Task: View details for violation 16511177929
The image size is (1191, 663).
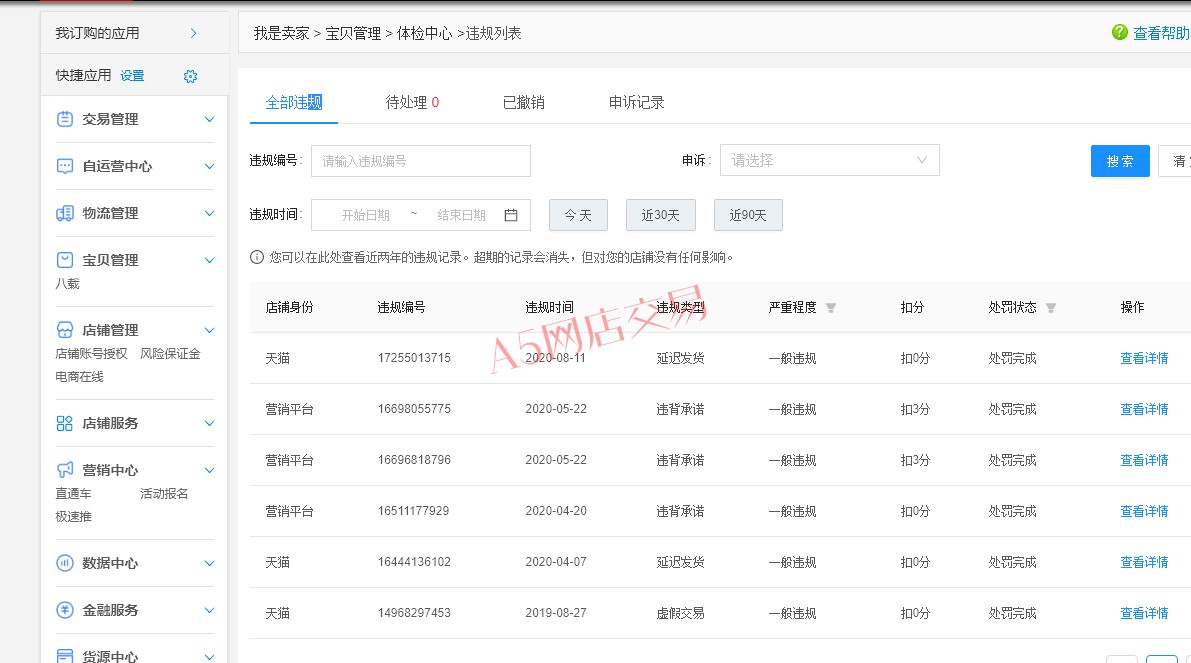Action: click(x=1144, y=511)
